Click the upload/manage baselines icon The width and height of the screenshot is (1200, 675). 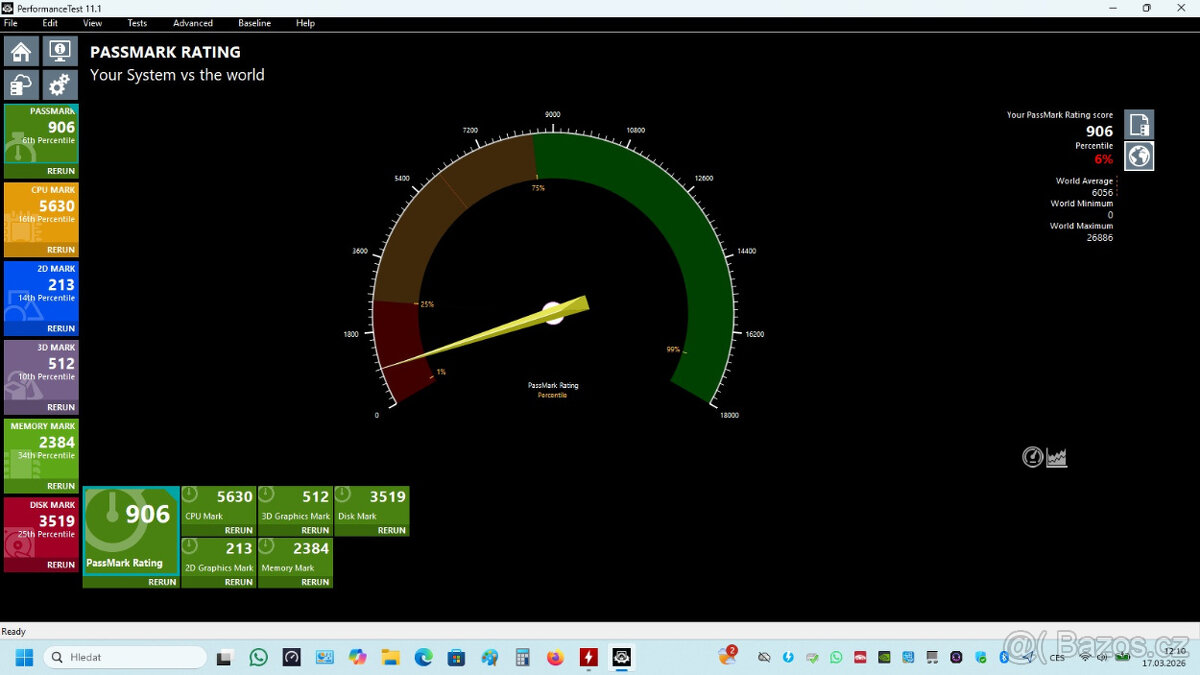click(21, 85)
